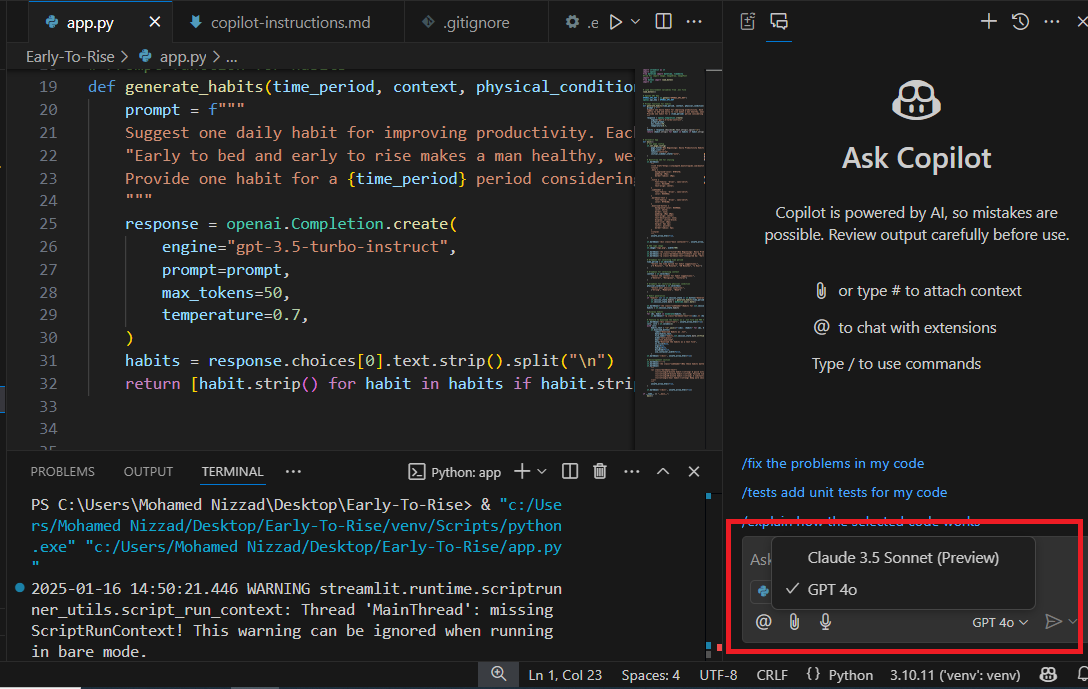This screenshot has height=689, width=1088.
Task: Select the Copilot chat view icon
Action: (779, 22)
